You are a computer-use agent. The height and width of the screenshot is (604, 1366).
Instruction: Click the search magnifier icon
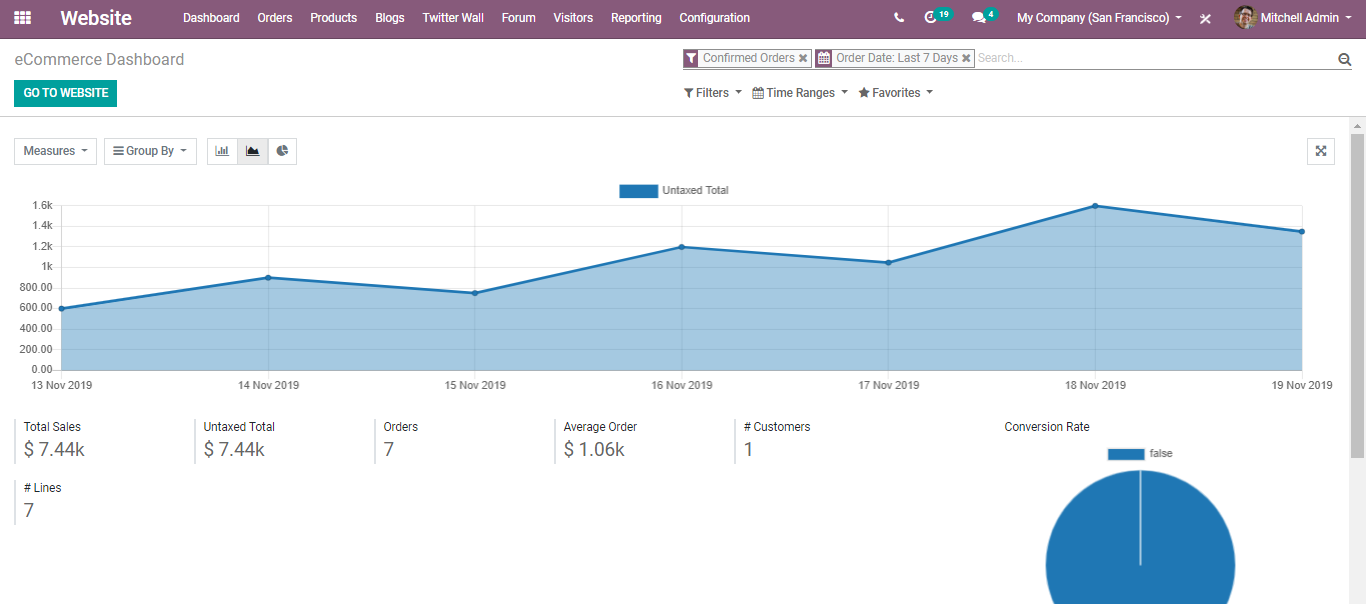coord(1344,59)
